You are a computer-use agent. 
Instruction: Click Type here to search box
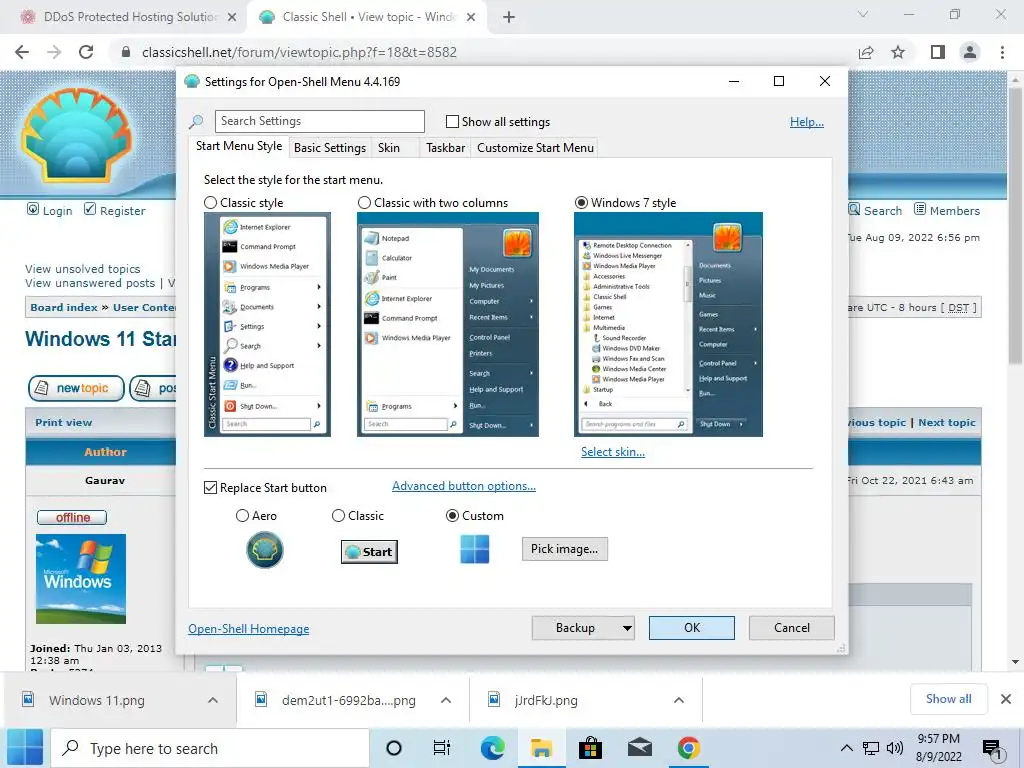(x=210, y=748)
